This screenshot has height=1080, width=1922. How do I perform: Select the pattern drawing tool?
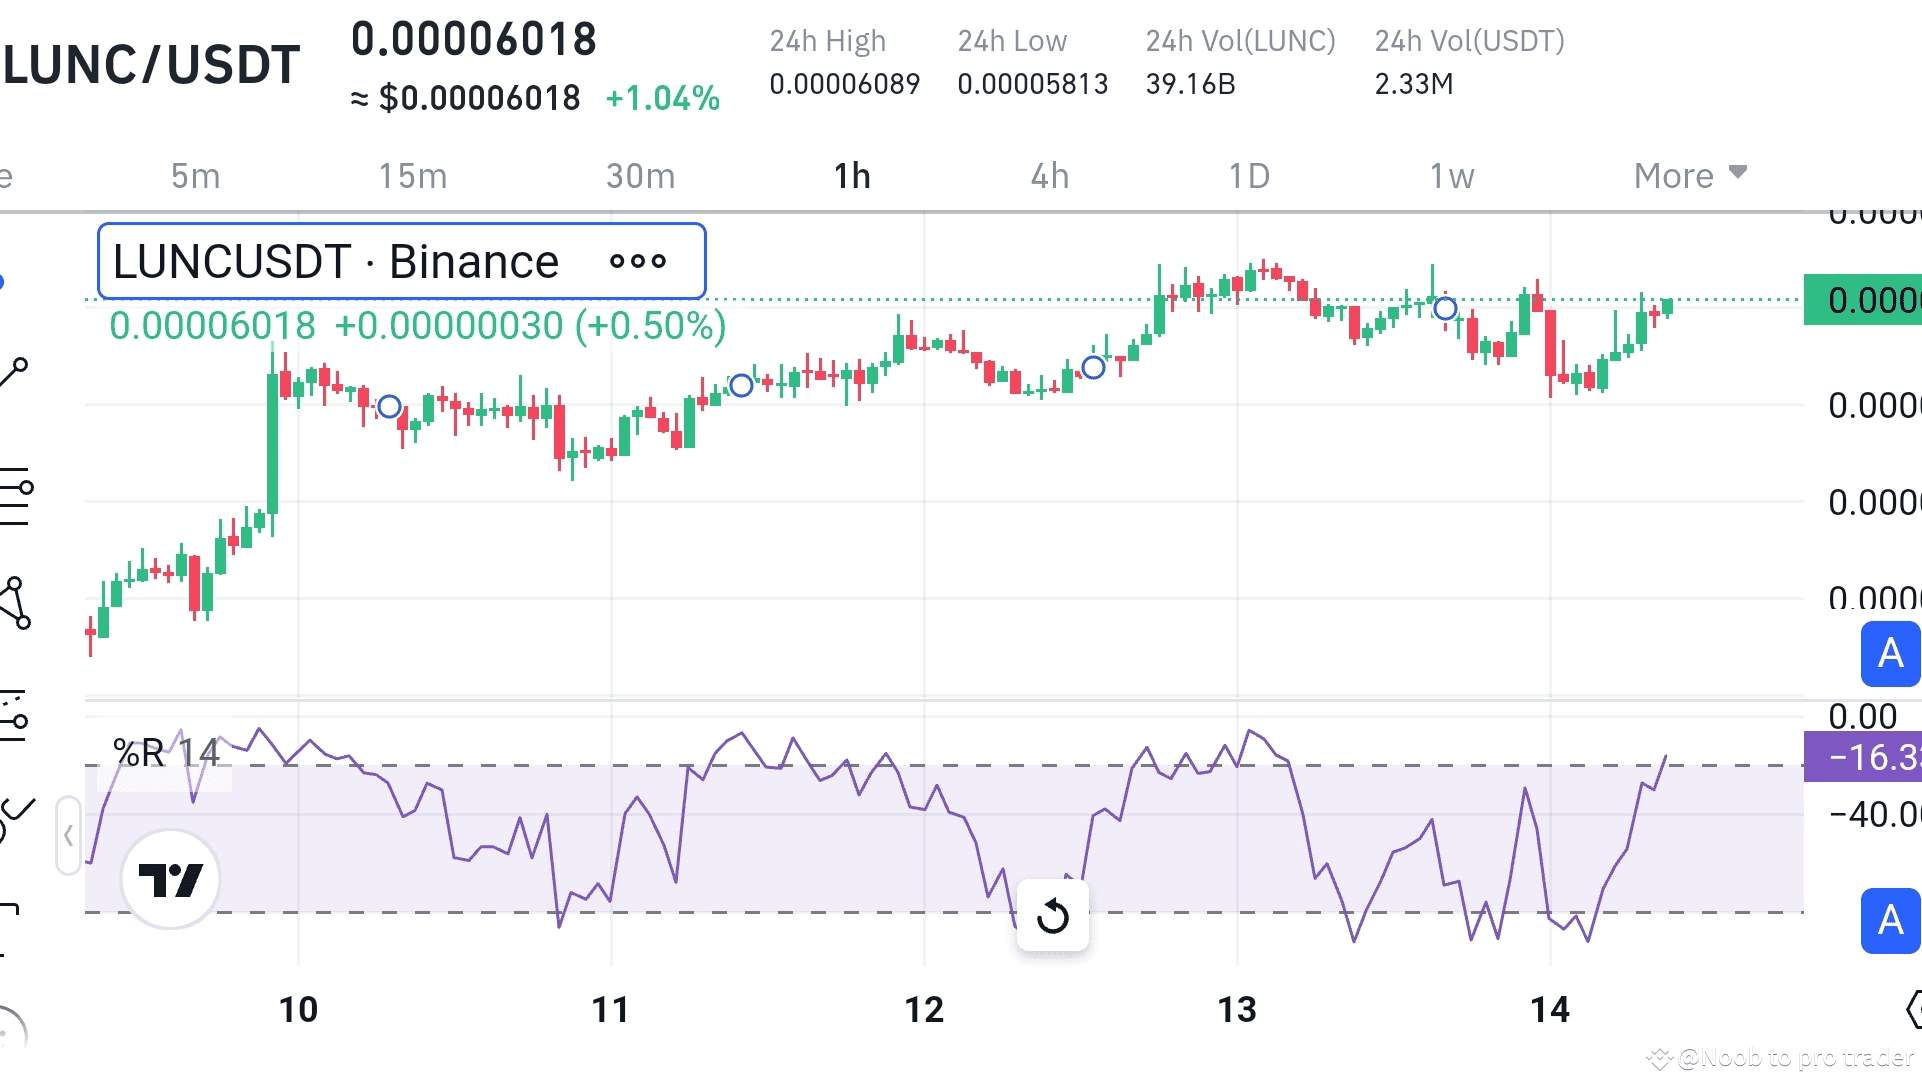point(14,602)
